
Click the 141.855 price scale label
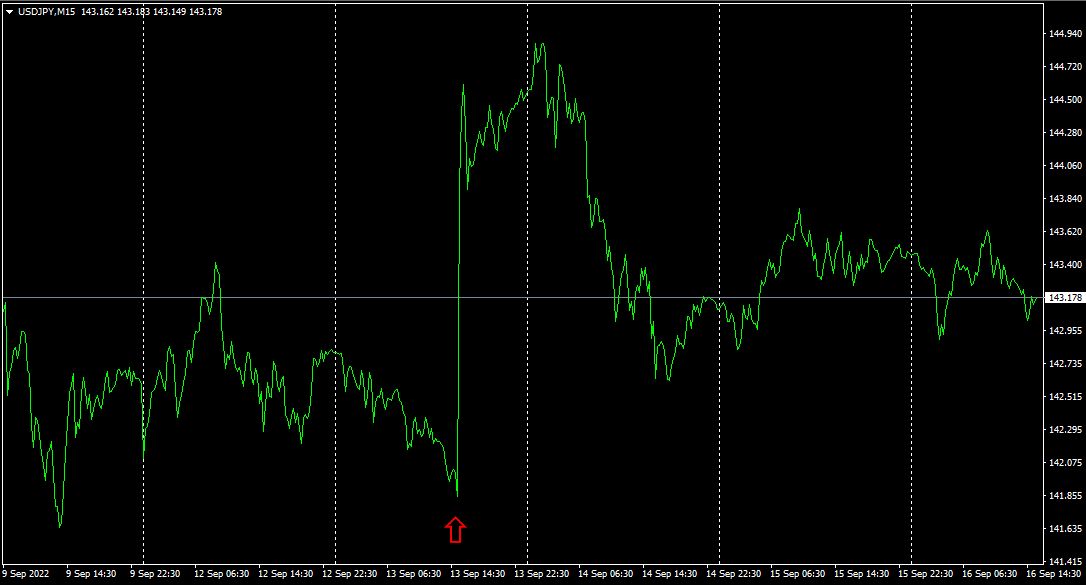(1065, 496)
